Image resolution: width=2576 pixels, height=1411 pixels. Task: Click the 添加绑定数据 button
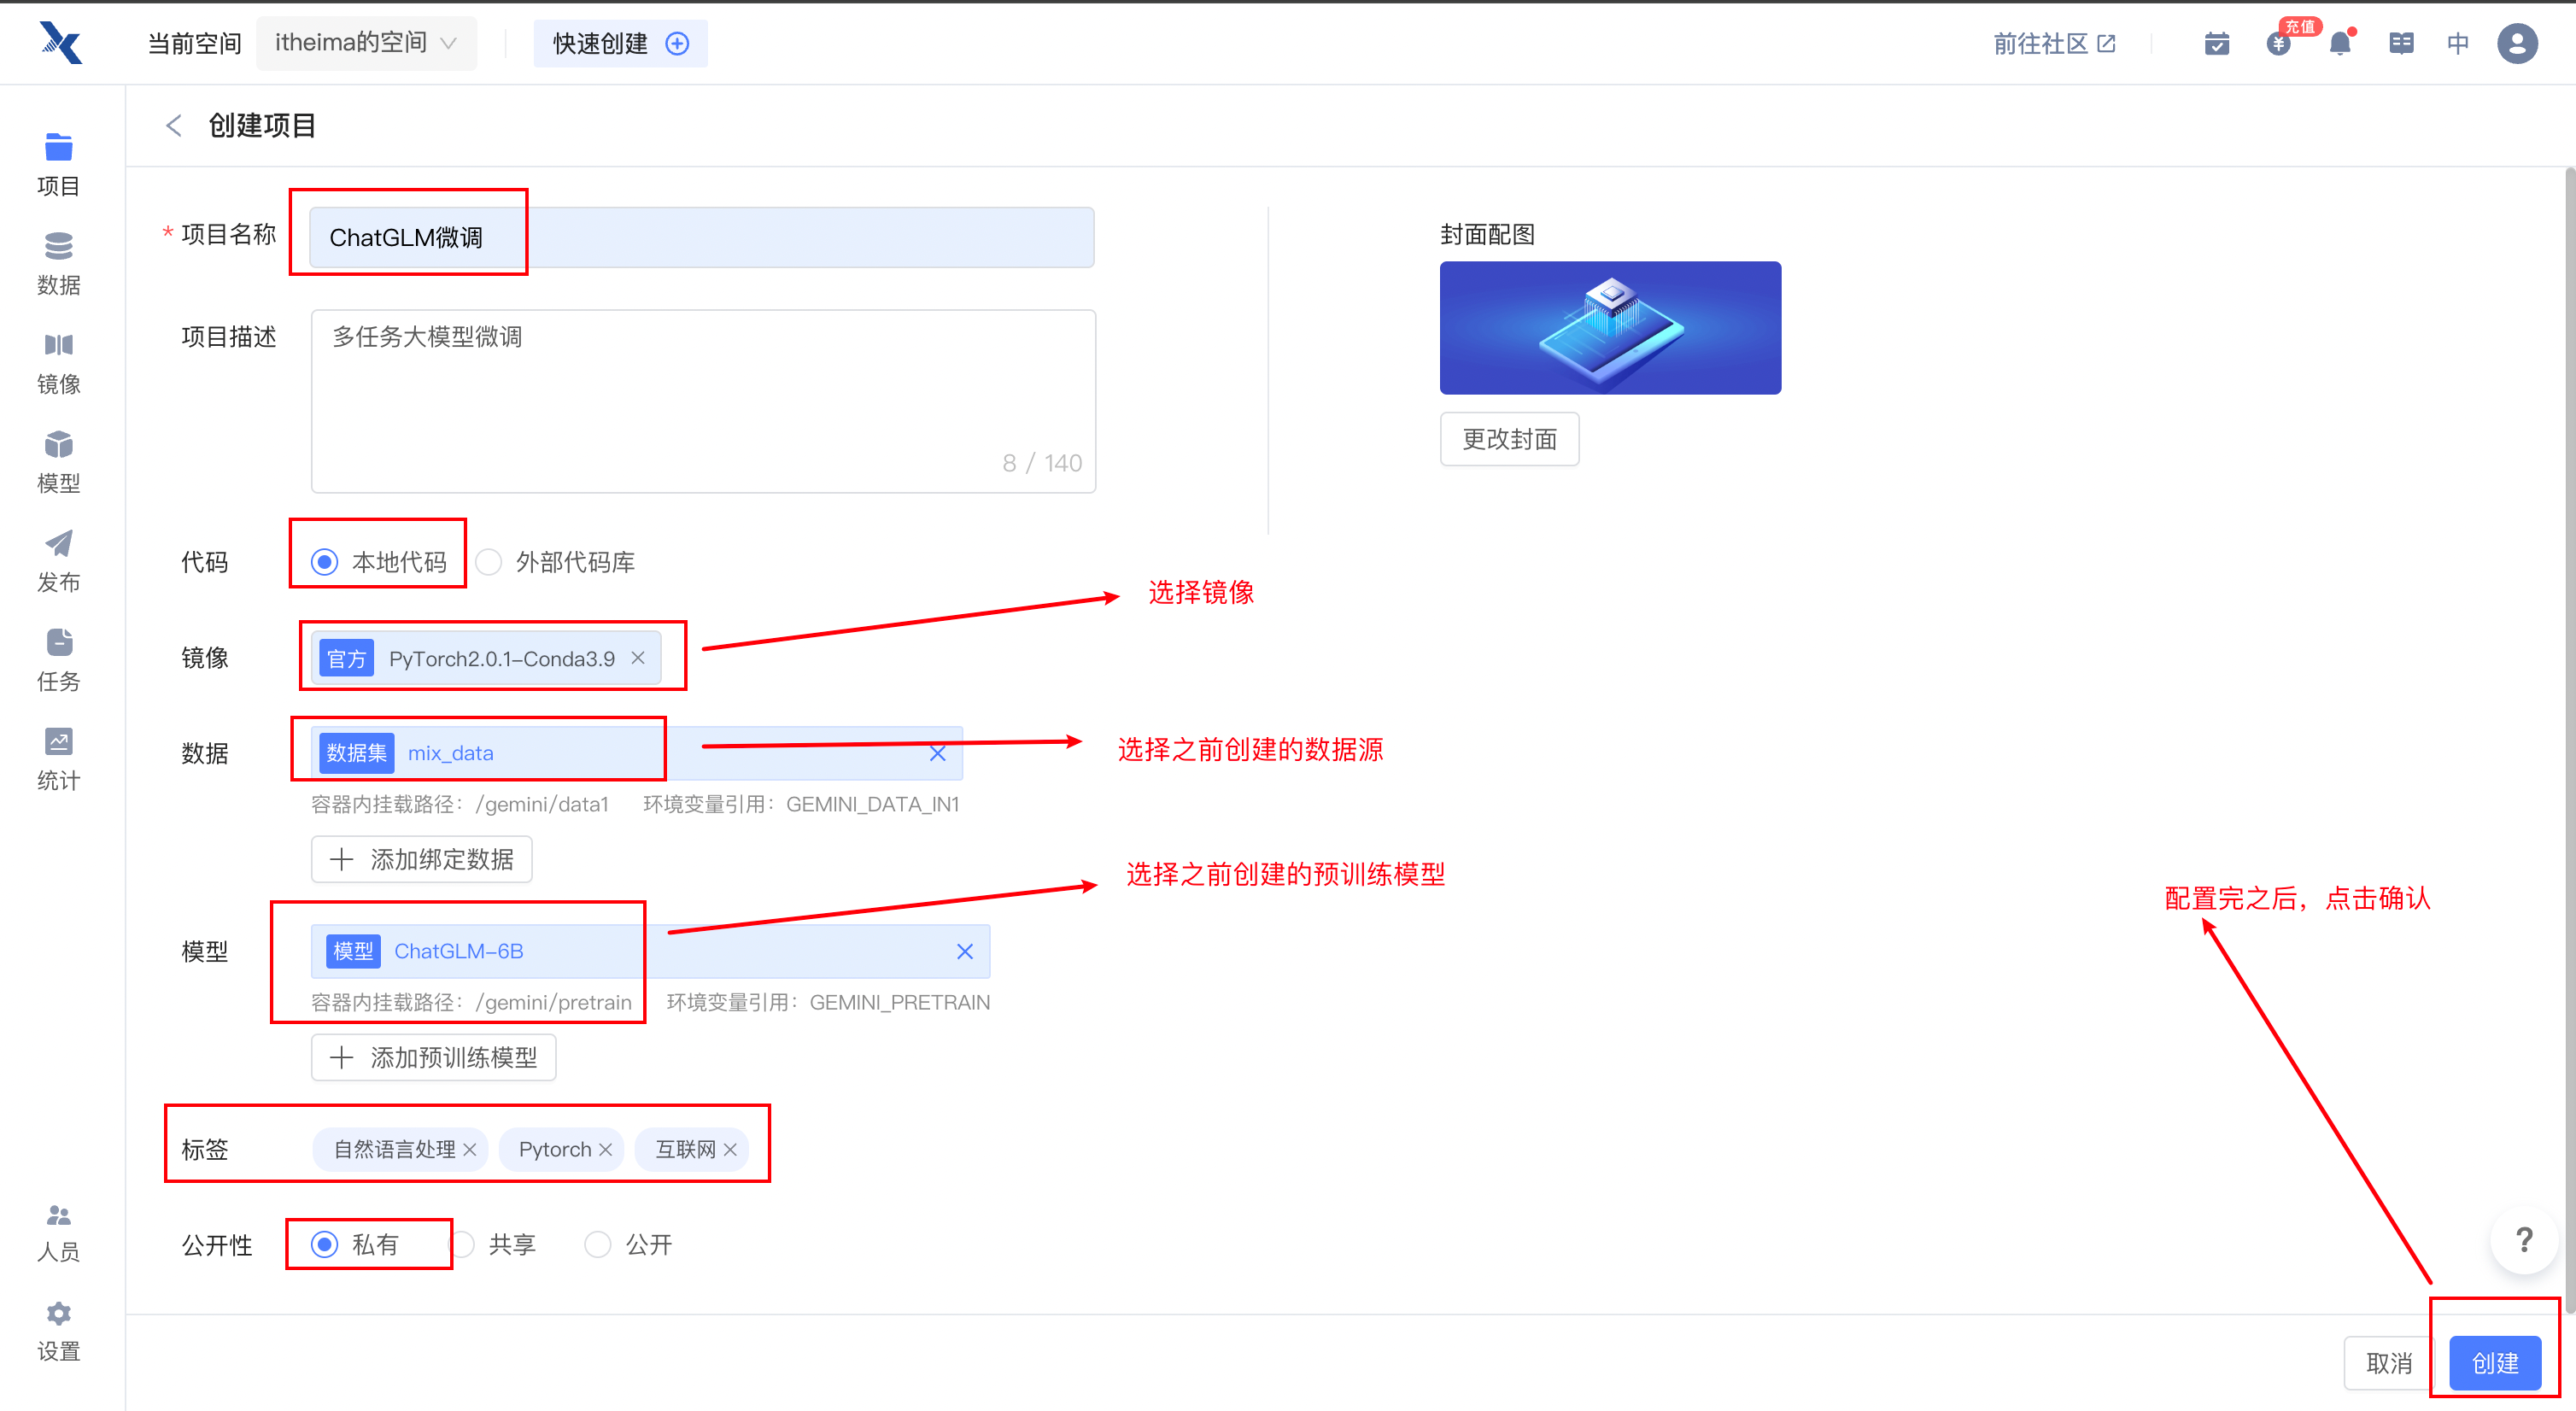click(x=421, y=860)
